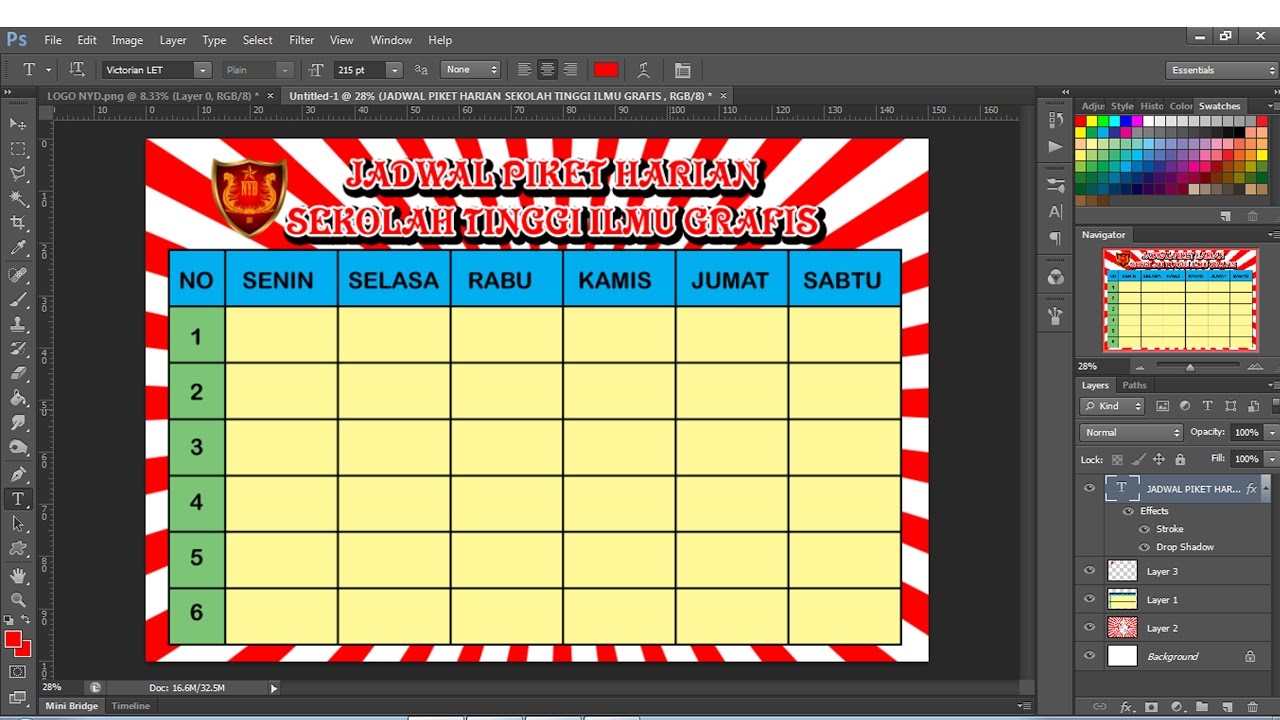Click the red text color swatch
Screen dimensions: 1280x720
click(606, 70)
